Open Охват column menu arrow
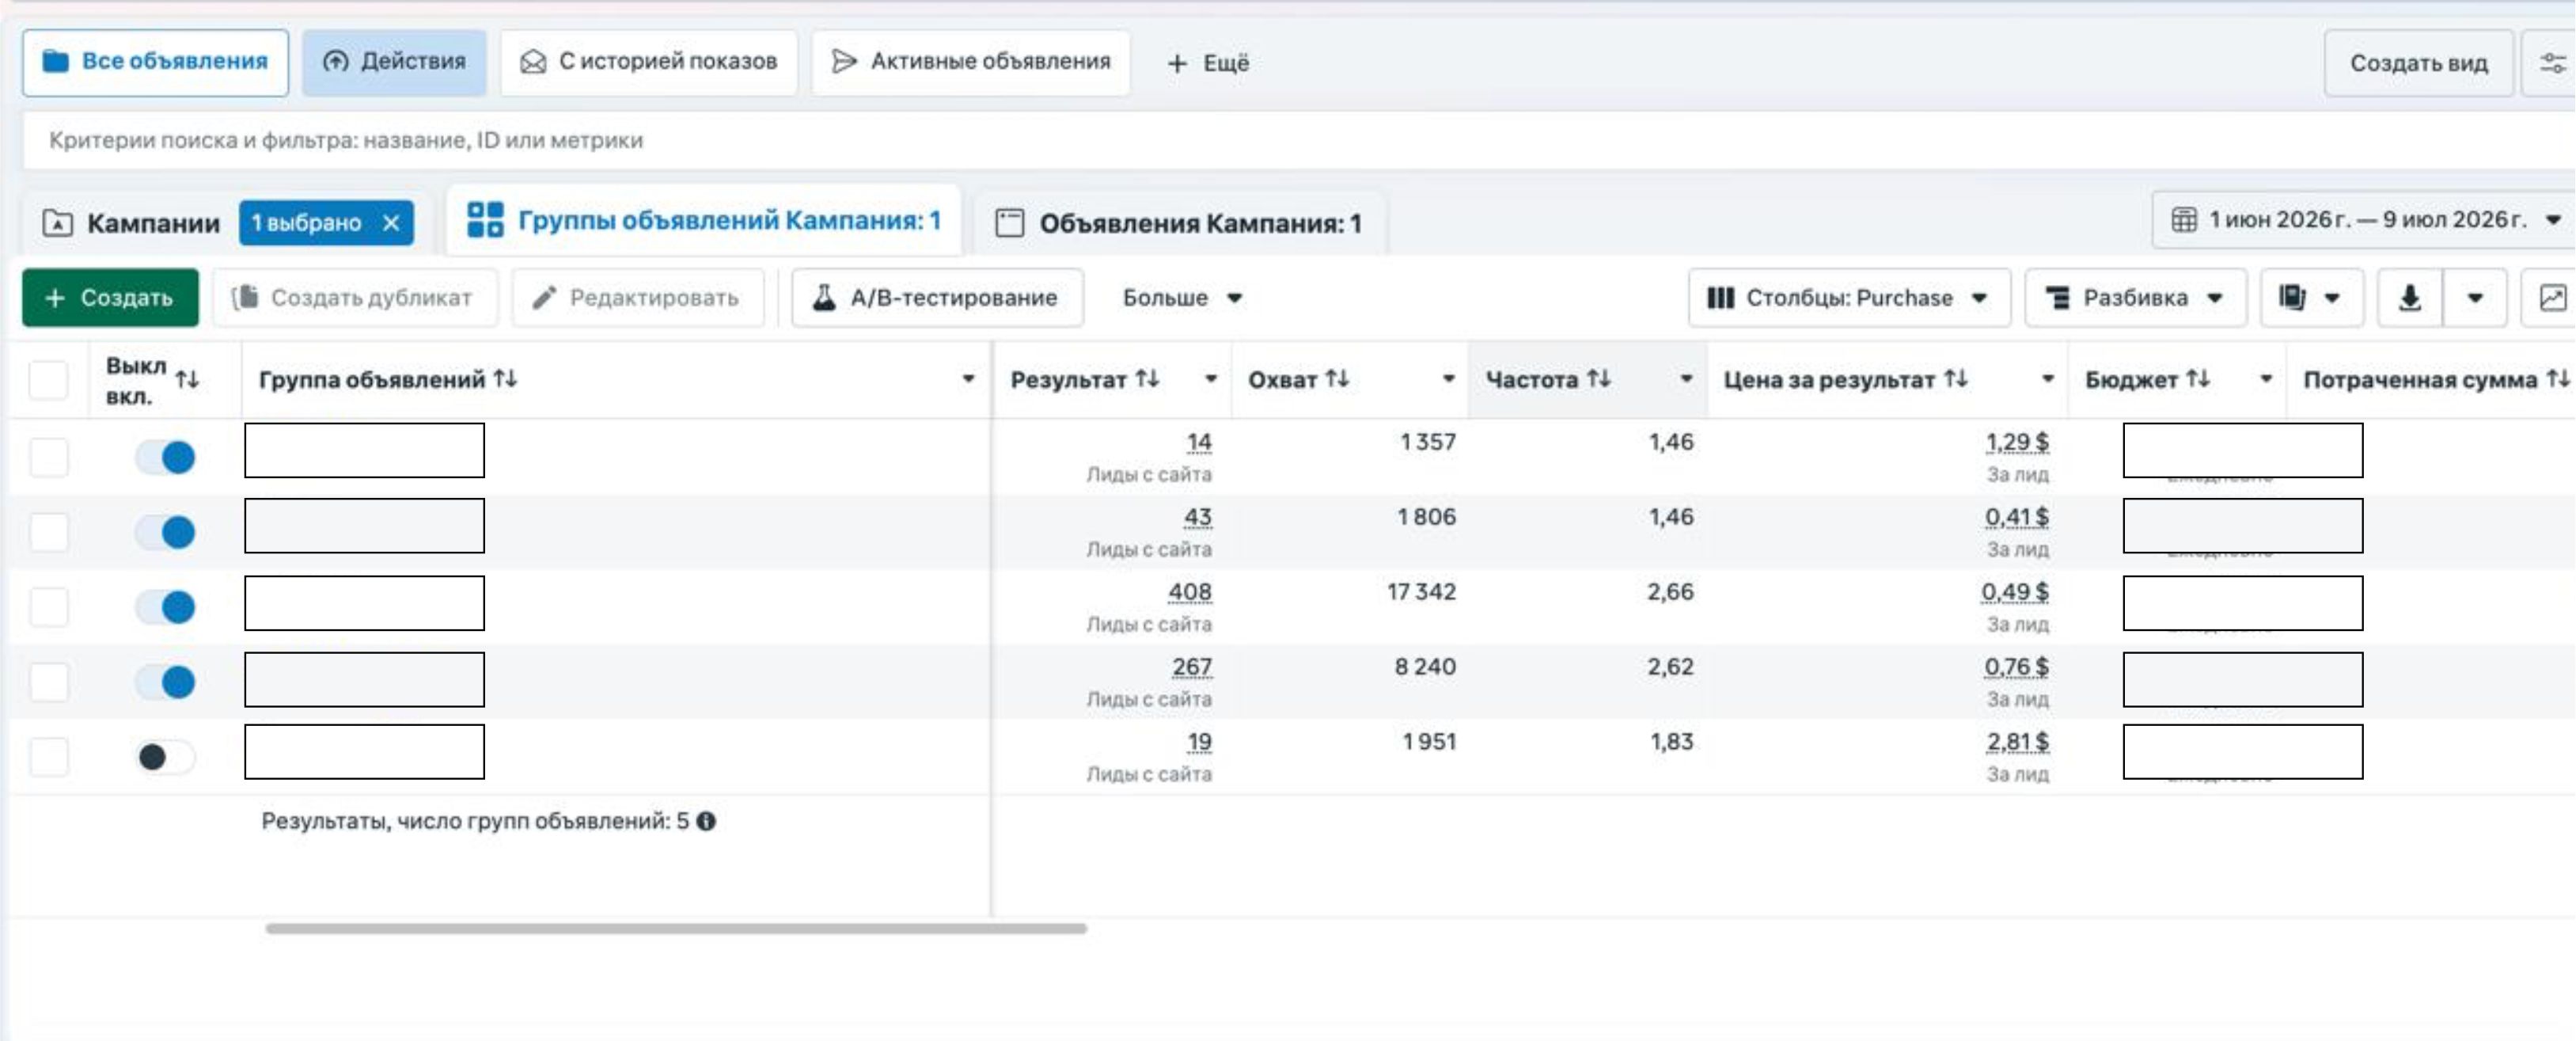Image resolution: width=2576 pixels, height=1041 pixels. pyautogui.click(x=1448, y=379)
